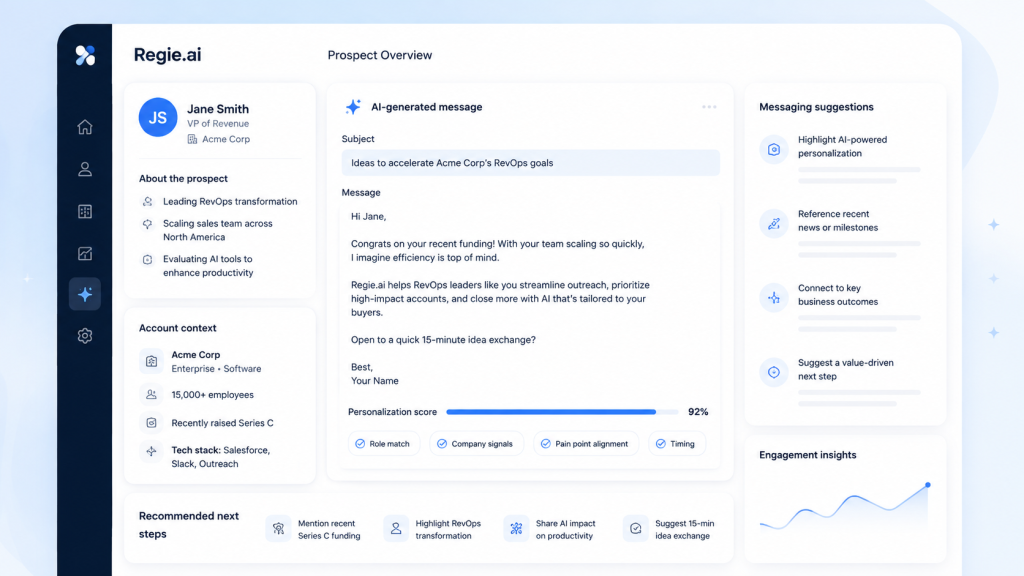Viewport: 1024px width, 576px height.
Task: Click the Acme Corp account context icon
Action: click(x=152, y=361)
